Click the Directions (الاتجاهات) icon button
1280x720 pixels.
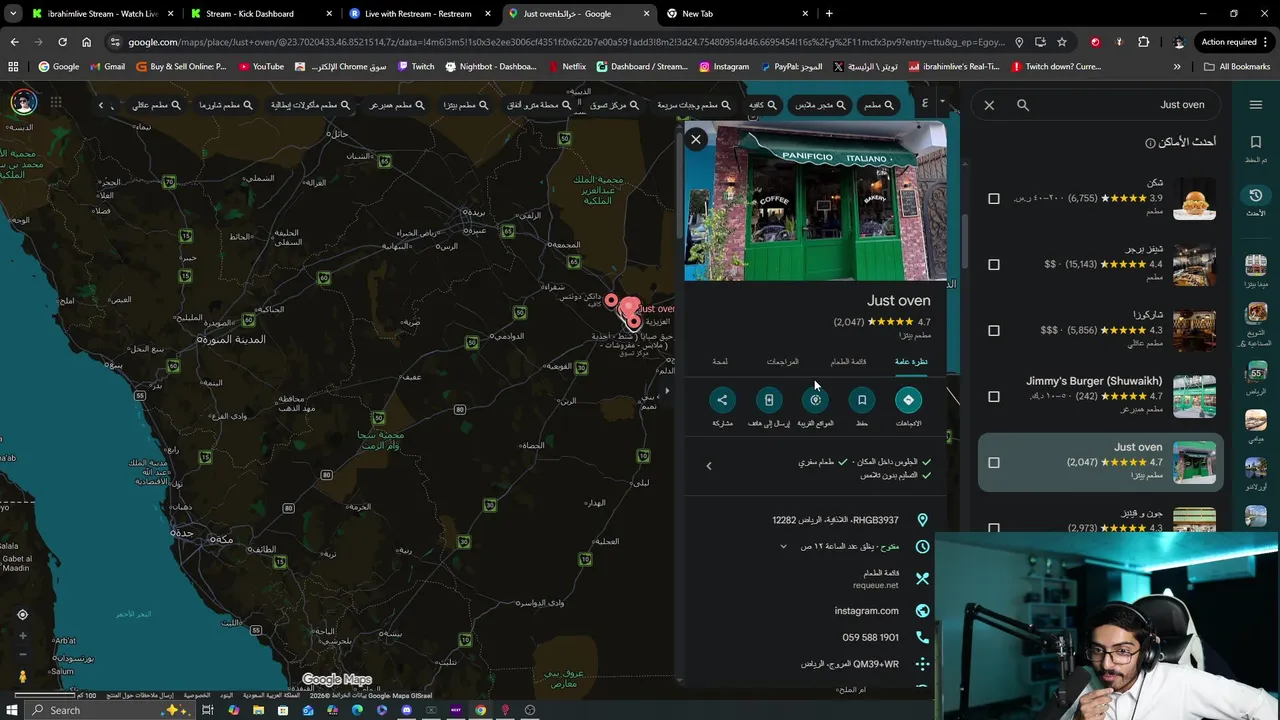[908, 400]
